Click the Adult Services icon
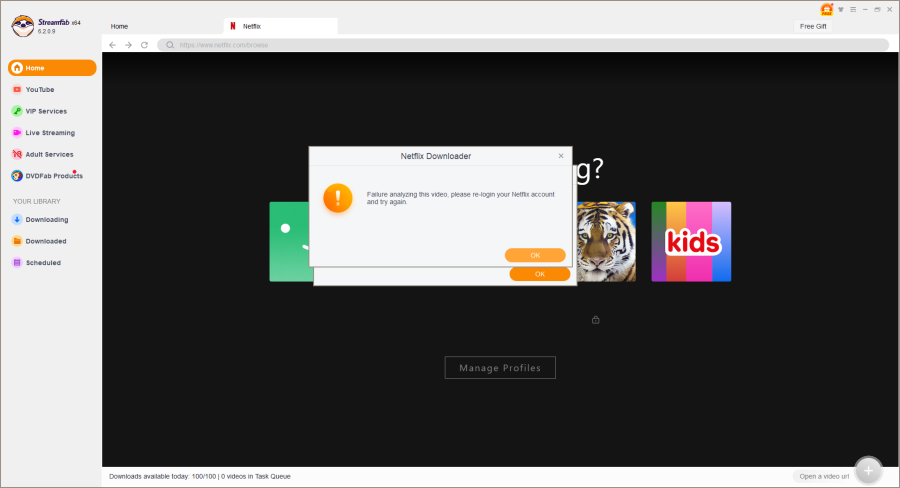This screenshot has height=488, width=900. point(17,154)
